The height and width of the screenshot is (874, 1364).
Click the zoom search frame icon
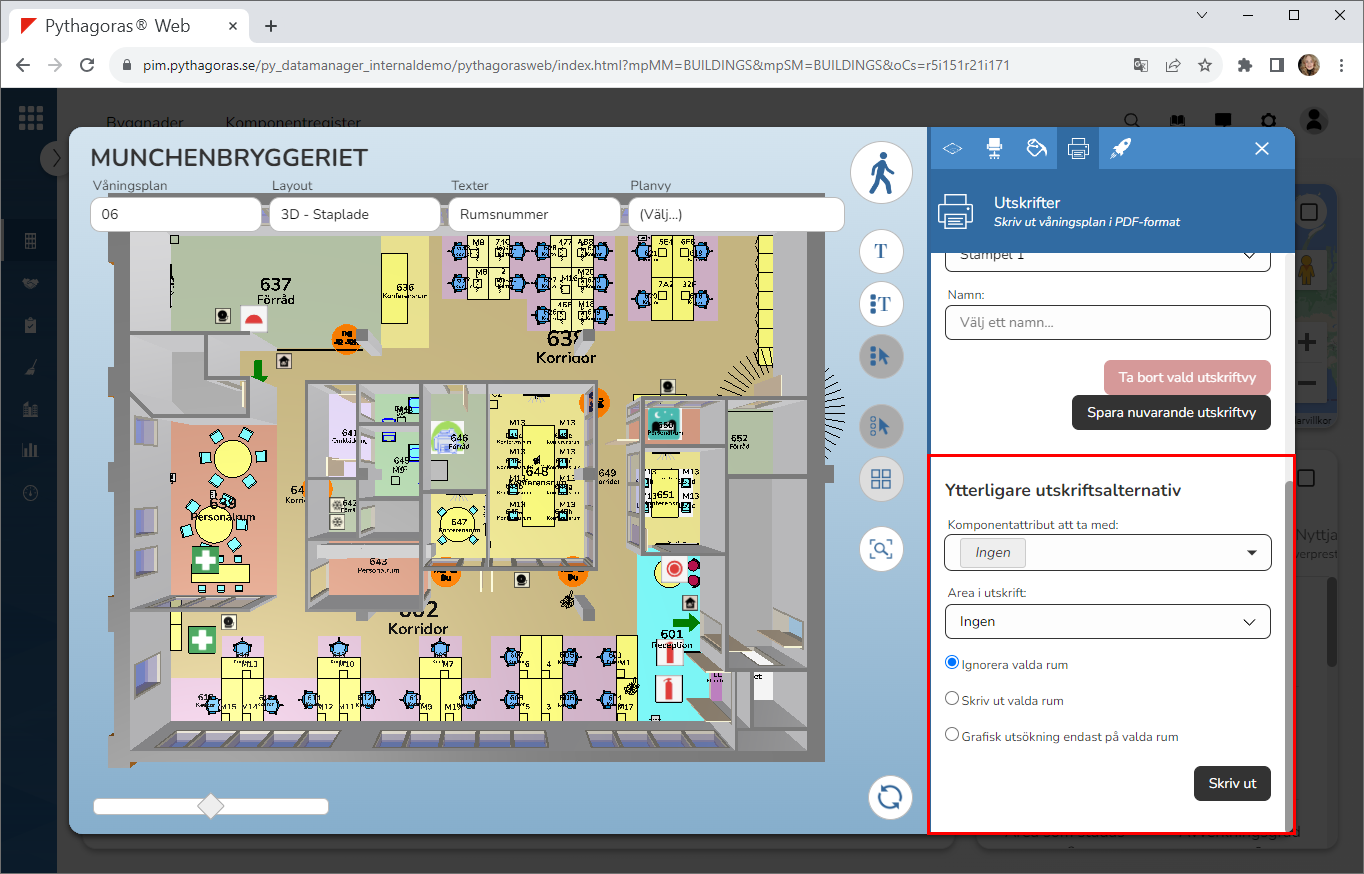(881, 549)
